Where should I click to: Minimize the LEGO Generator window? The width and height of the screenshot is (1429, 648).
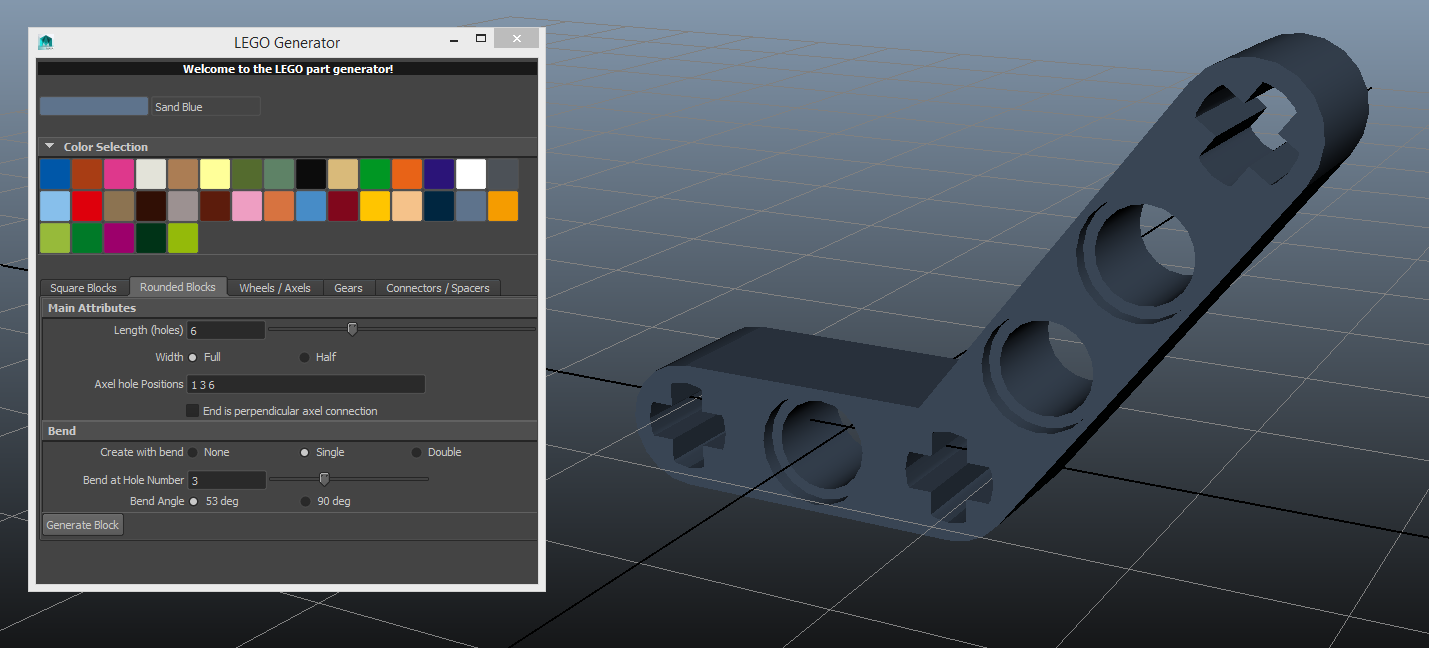[x=455, y=39]
